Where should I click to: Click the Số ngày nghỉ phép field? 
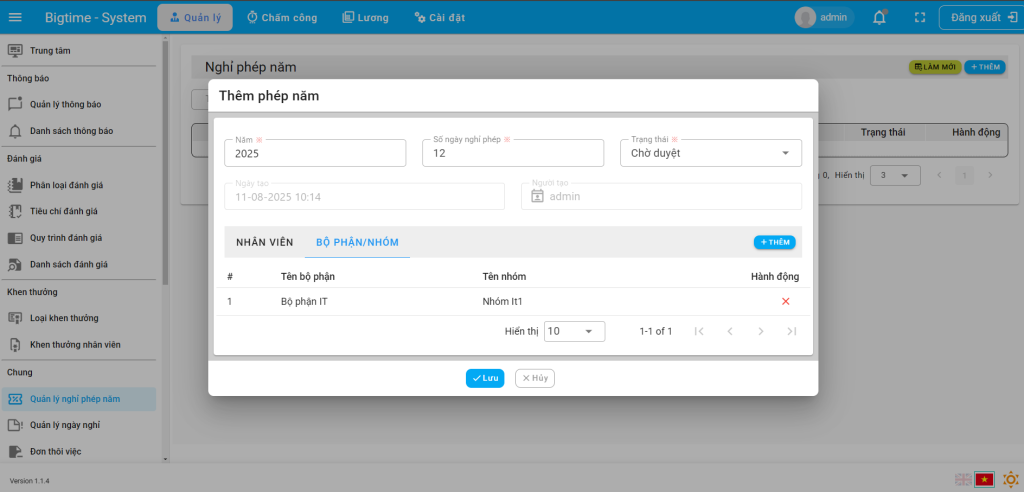(x=512, y=154)
